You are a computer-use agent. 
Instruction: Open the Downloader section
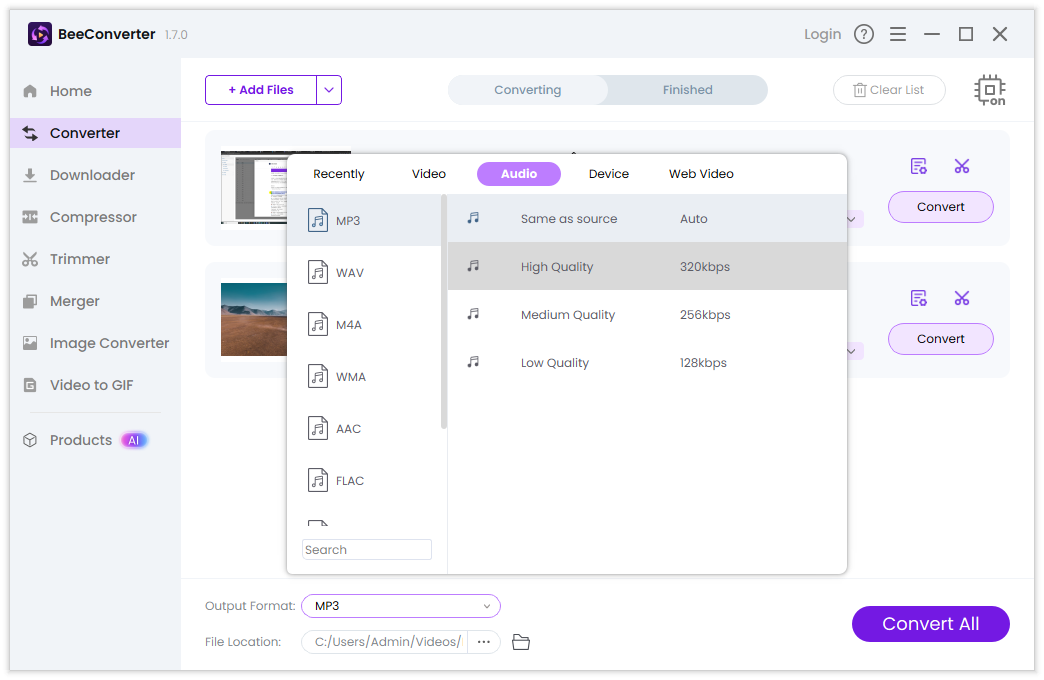pyautogui.click(x=92, y=175)
